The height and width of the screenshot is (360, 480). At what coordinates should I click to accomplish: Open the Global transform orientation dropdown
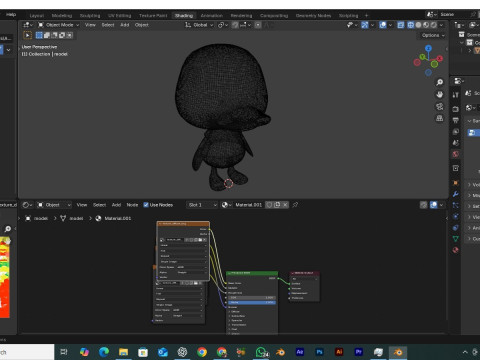point(199,25)
